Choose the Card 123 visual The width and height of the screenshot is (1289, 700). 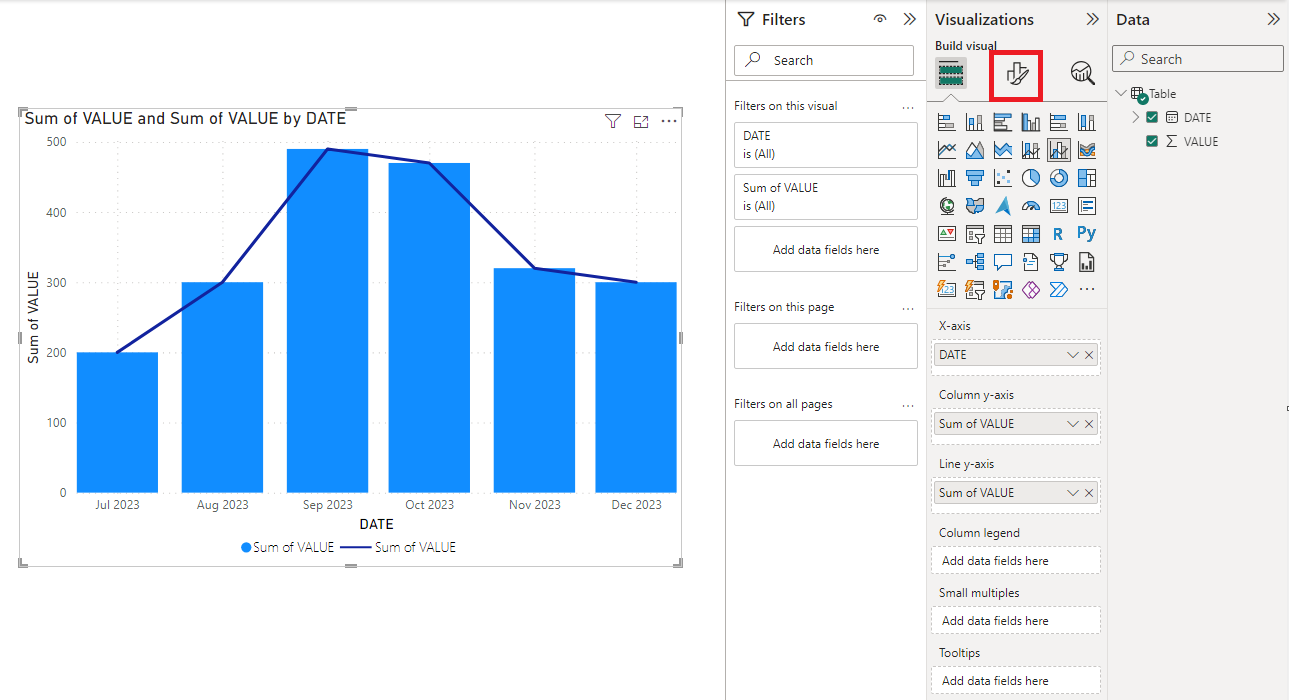tap(1059, 207)
